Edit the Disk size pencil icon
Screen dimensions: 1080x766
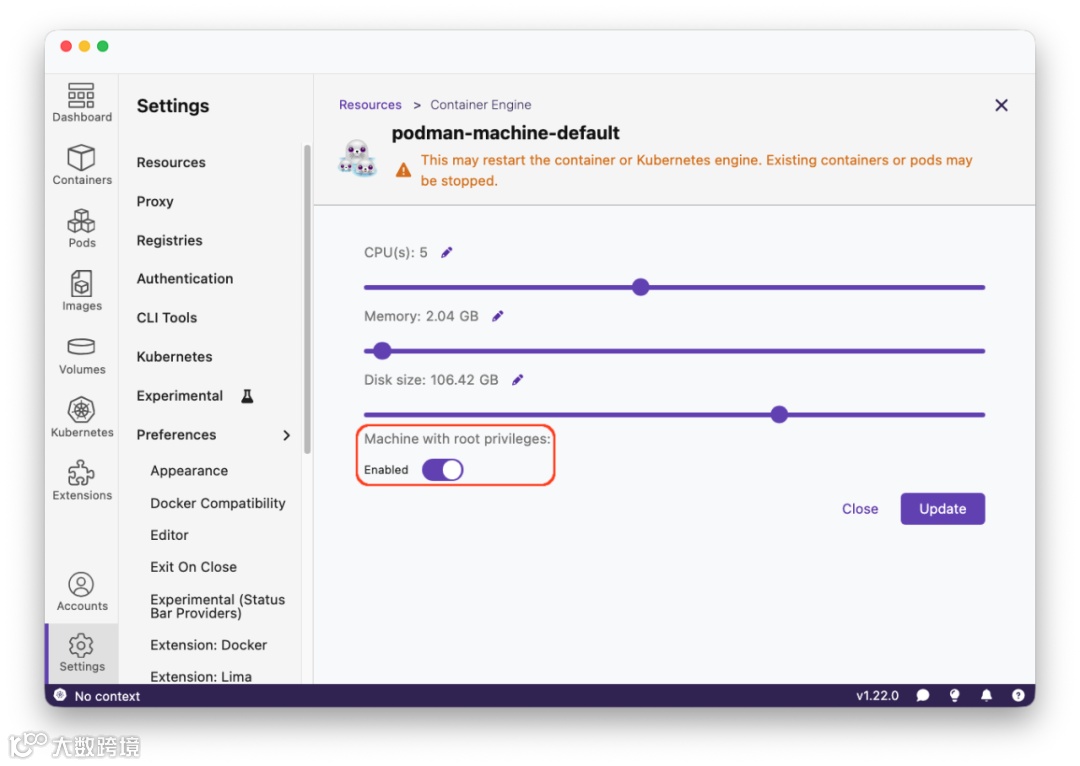pos(517,380)
